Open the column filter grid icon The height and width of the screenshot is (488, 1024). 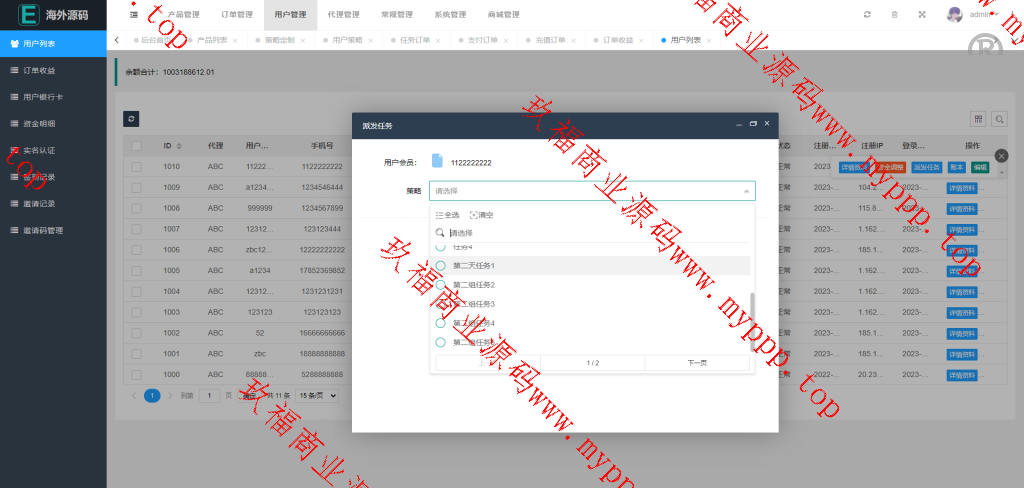(978, 119)
